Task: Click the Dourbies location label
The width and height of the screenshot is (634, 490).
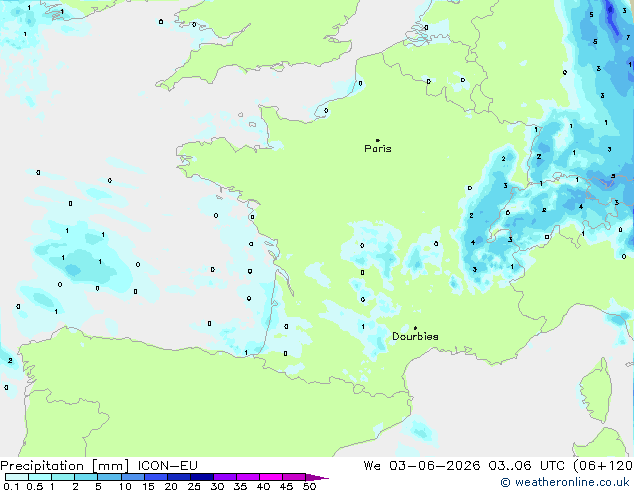Action: click(x=415, y=336)
